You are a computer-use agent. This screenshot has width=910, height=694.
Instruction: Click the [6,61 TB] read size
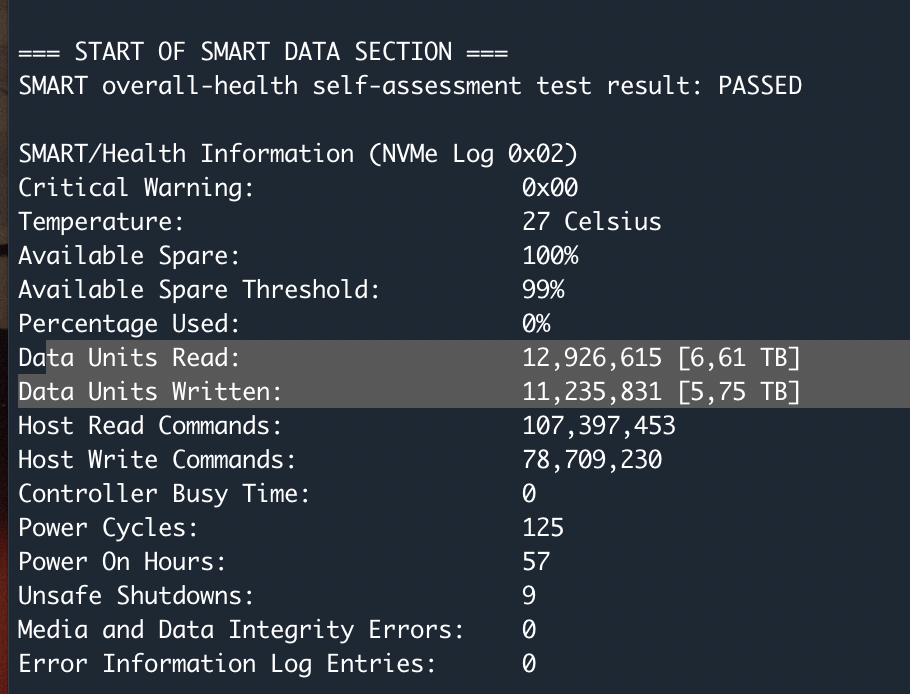point(738,357)
